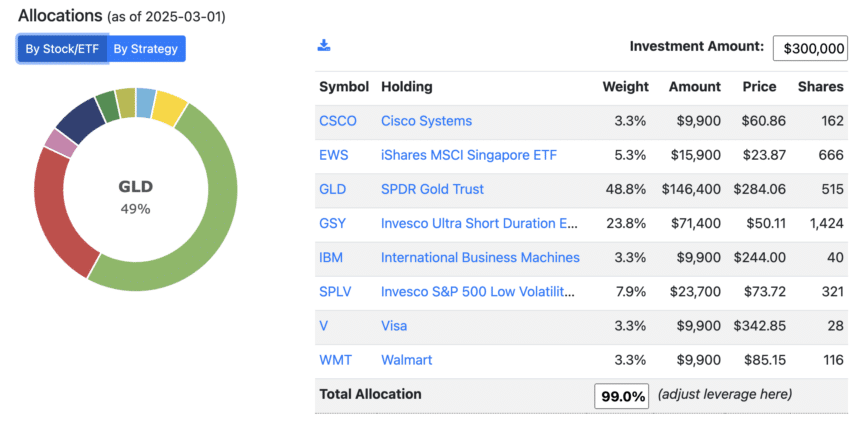Click the navy blue SPLV donut slice
The width and height of the screenshot is (860, 421).
coord(80,119)
